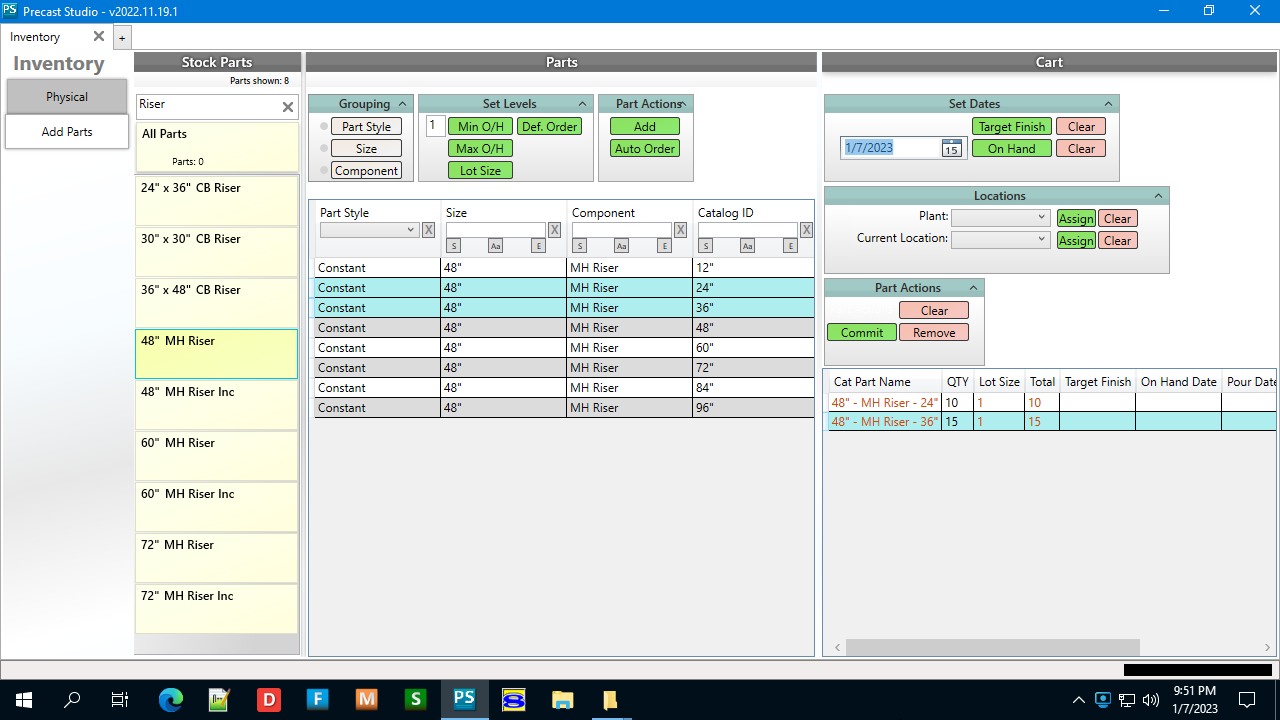Open the calendar picker in Set Dates

tap(951, 148)
